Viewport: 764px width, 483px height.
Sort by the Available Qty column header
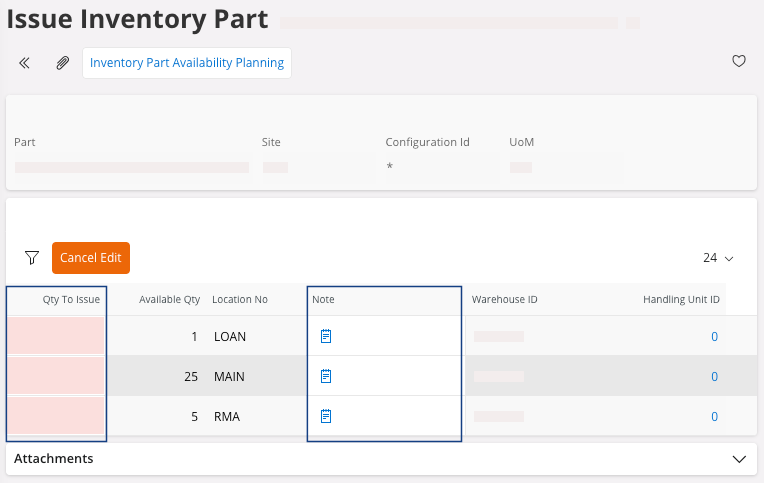coord(169,300)
